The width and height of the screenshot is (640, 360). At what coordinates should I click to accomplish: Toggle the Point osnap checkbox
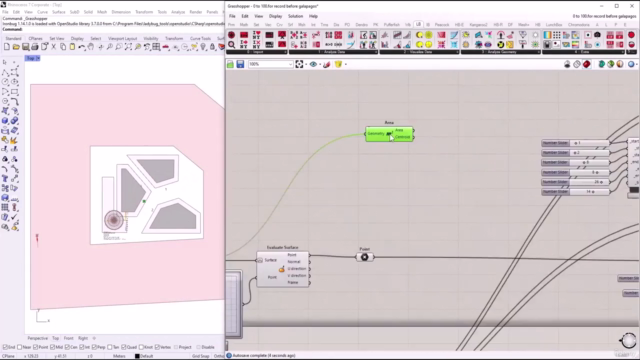coord(36,347)
